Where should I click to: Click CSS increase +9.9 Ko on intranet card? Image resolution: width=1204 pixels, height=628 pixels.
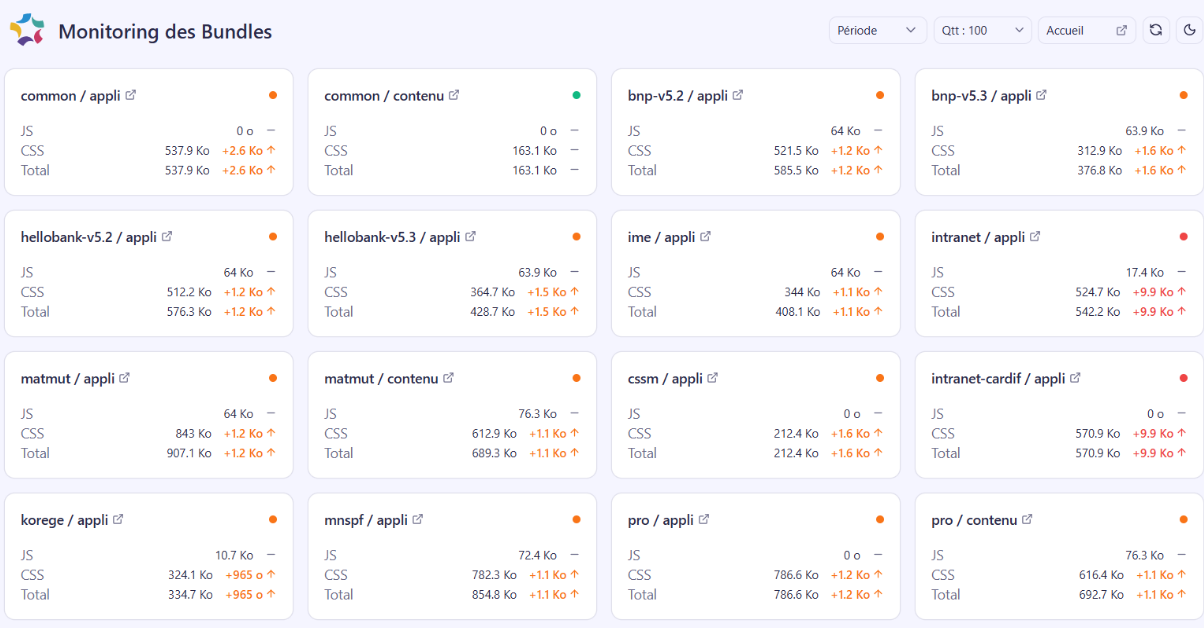click(x=1155, y=292)
